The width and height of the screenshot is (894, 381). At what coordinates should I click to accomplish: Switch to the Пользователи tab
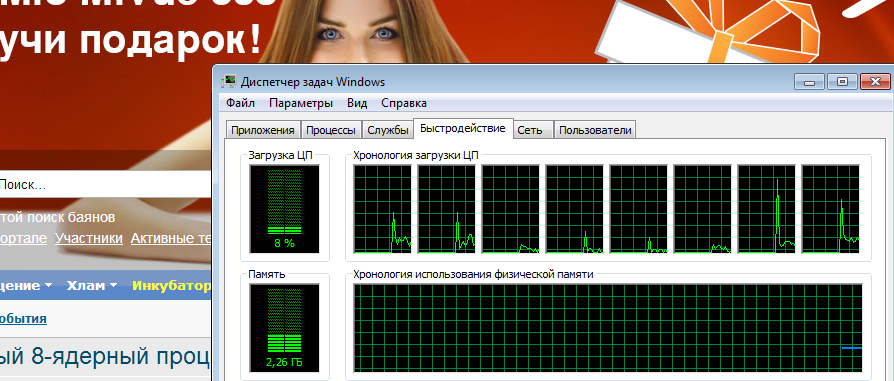coord(595,130)
